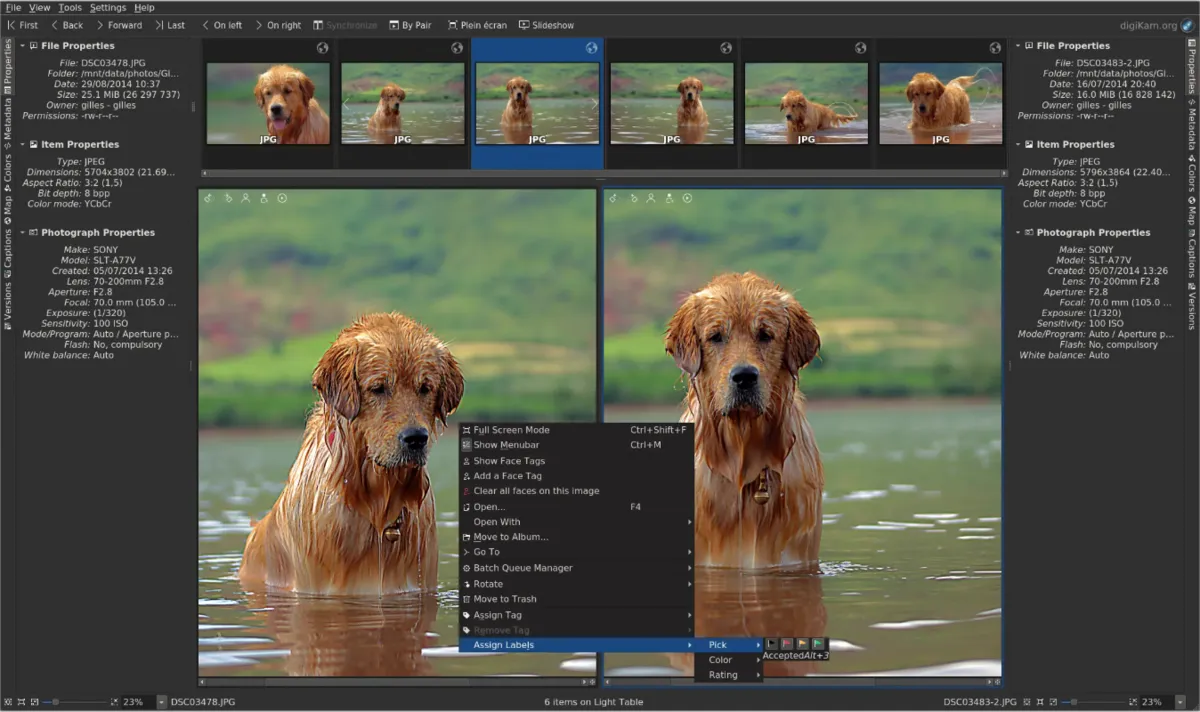The height and width of the screenshot is (712, 1200).
Task: Click the play icon on left preview overlay
Action: [x=282, y=198]
